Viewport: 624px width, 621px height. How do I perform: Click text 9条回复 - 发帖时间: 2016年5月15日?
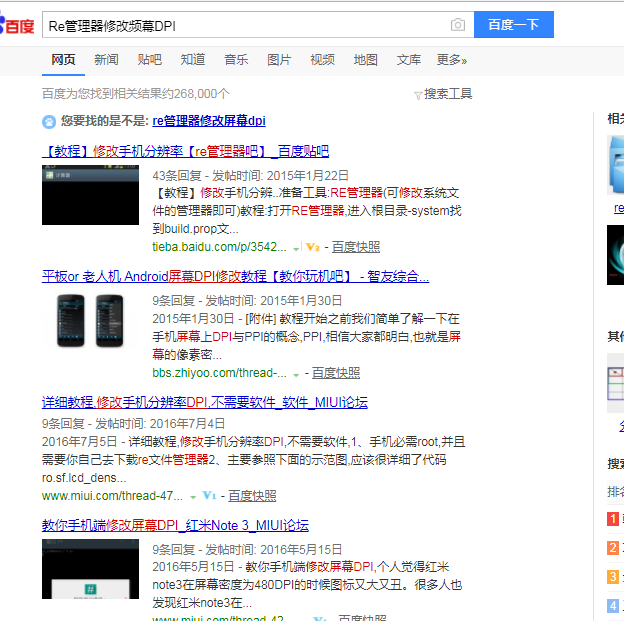tap(247, 550)
